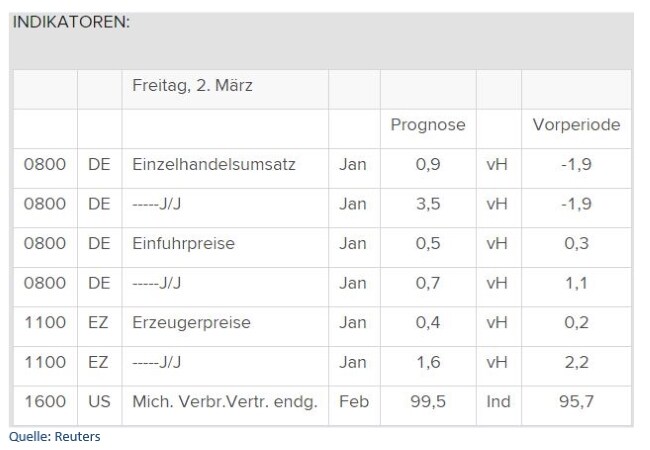
Task: Click the US country code cell
Action: pyautogui.click(x=99, y=402)
